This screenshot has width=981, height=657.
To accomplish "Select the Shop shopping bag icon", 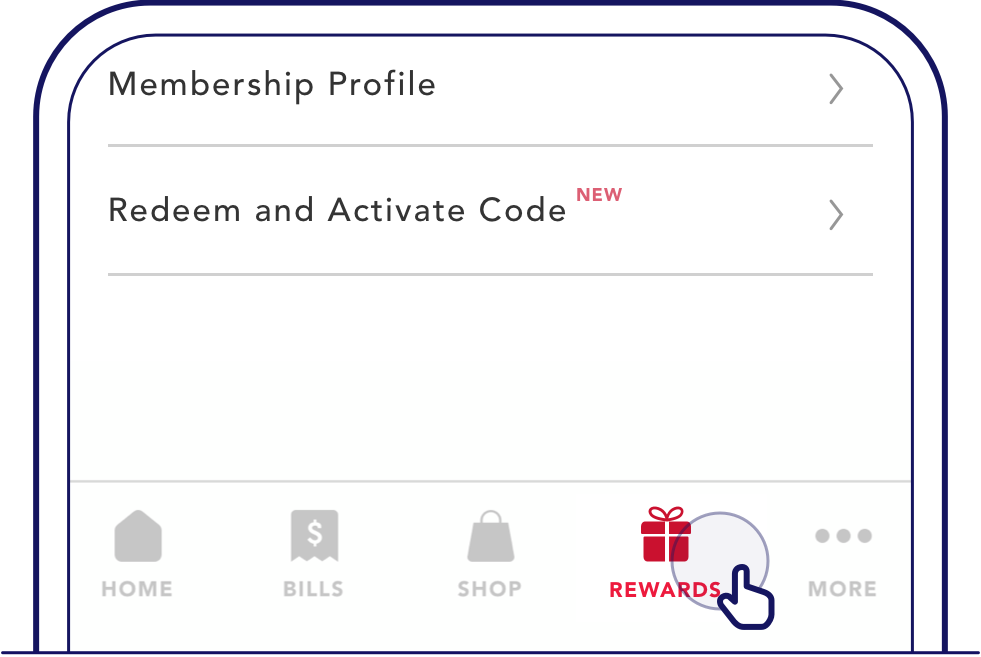I will 490,536.
